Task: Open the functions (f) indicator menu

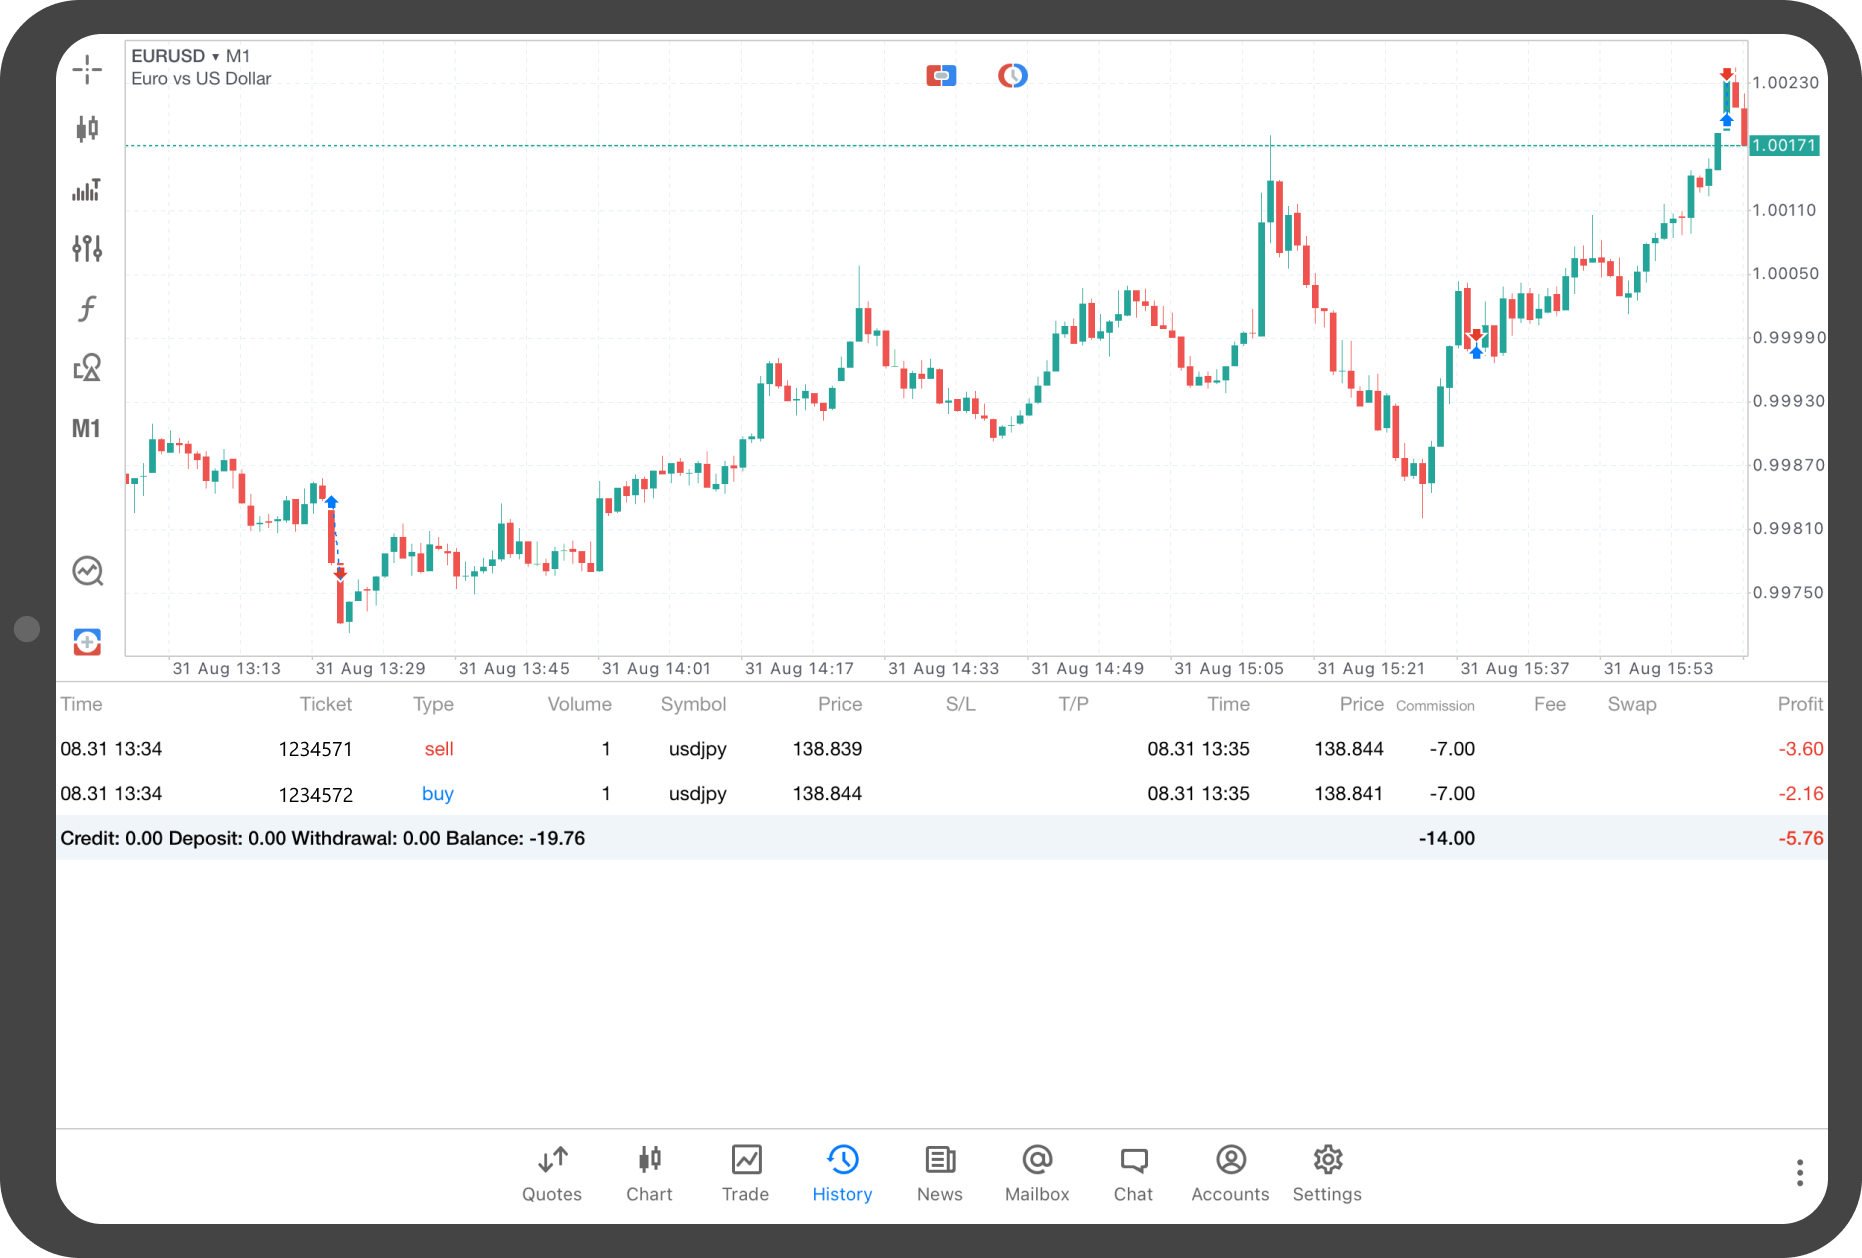Action: pyautogui.click(x=87, y=308)
